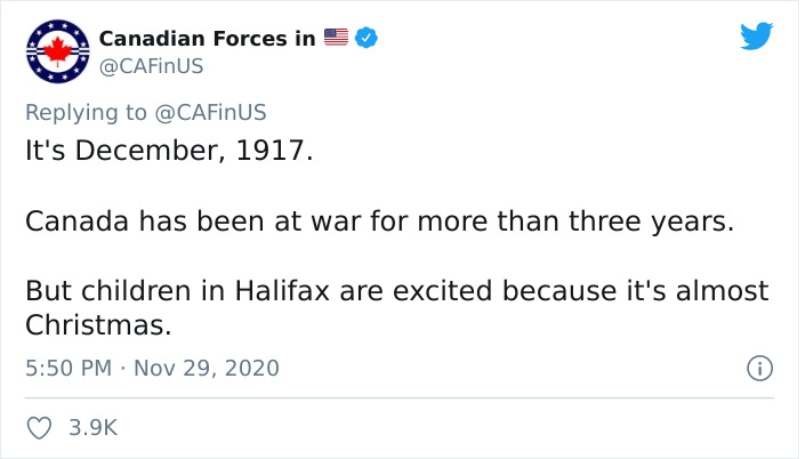This screenshot has height=459, width=800.
Task: Click the line about Canada at war
Action: tap(380, 221)
